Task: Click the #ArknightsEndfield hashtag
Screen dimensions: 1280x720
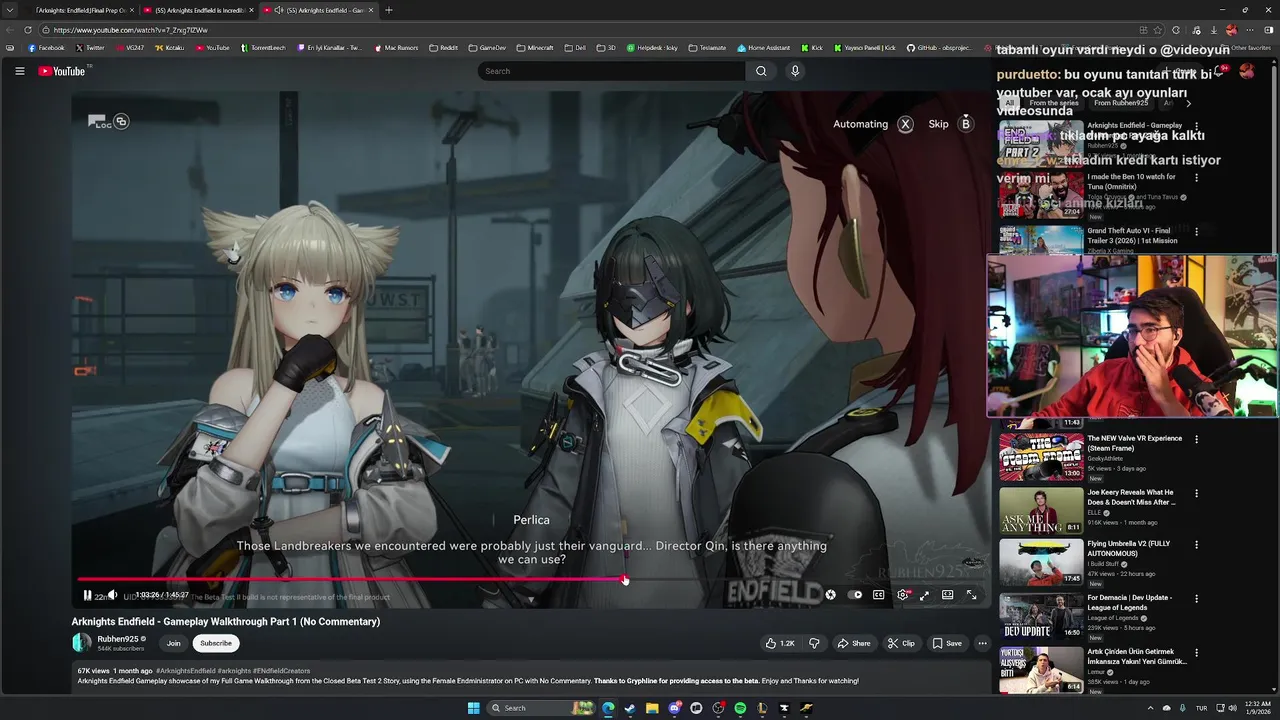Action: click(184, 671)
